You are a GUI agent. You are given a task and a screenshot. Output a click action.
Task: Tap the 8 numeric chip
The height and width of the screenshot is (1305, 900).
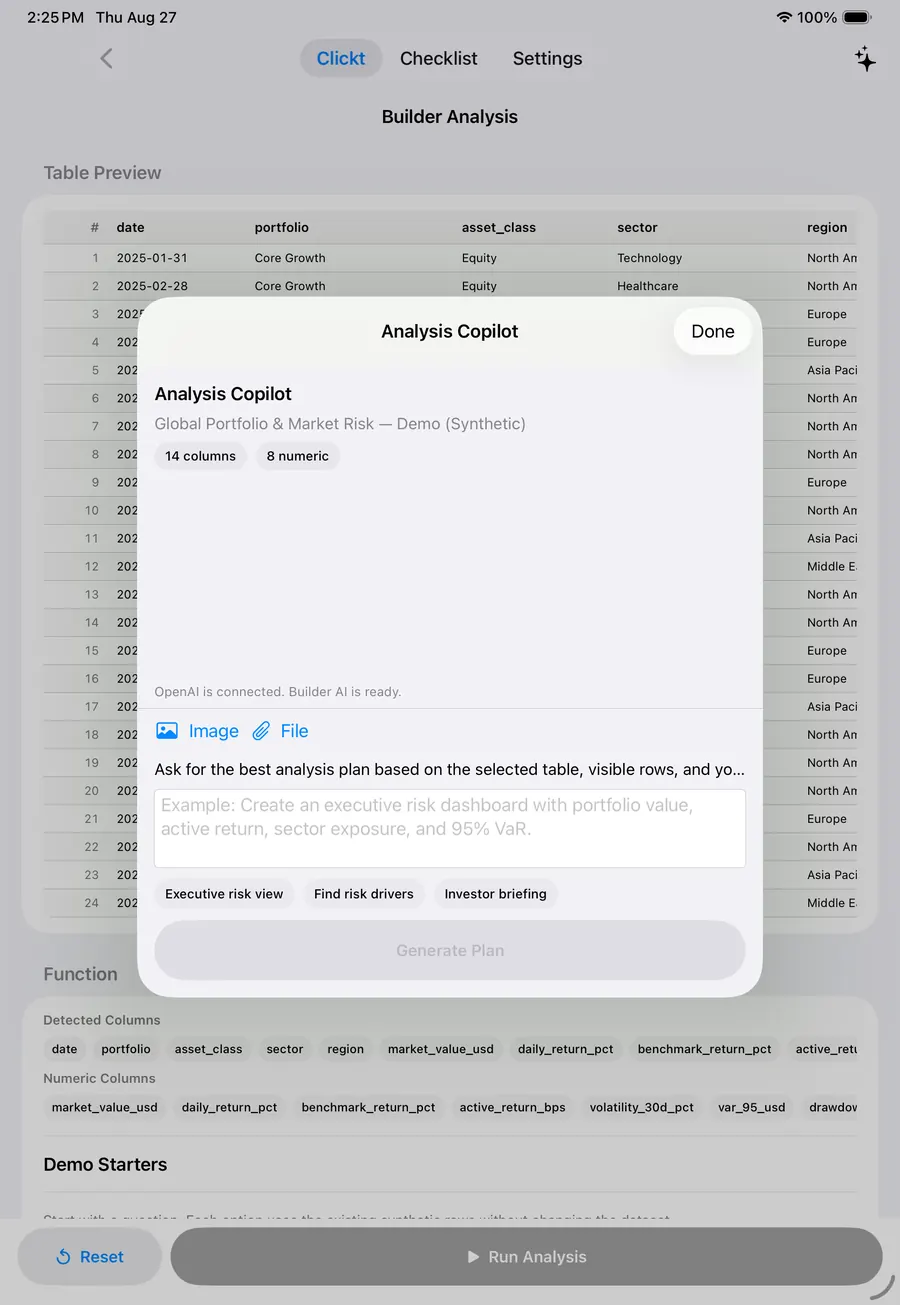pyautogui.click(x=298, y=456)
